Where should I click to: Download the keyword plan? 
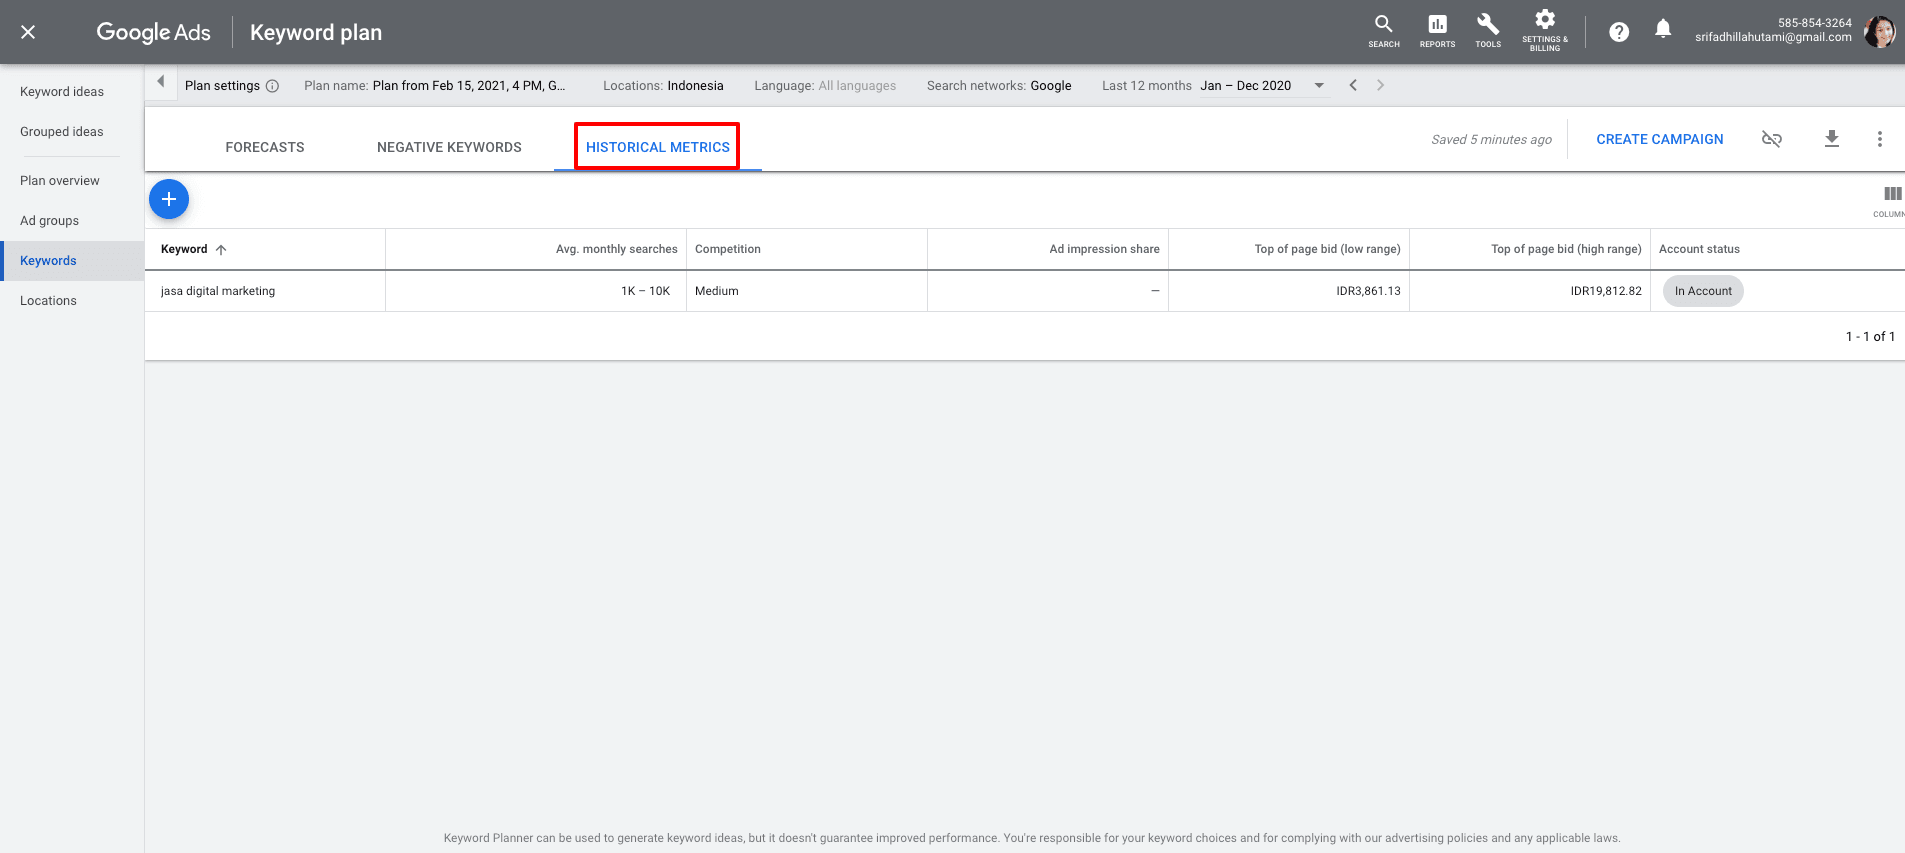[1831, 139]
